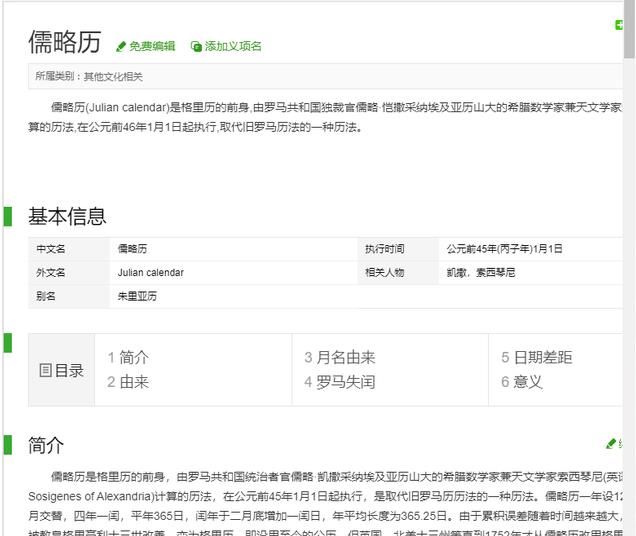Viewport: 636px width, 536px height.
Task: Click the 执行时间 label cell
Action: (398, 249)
